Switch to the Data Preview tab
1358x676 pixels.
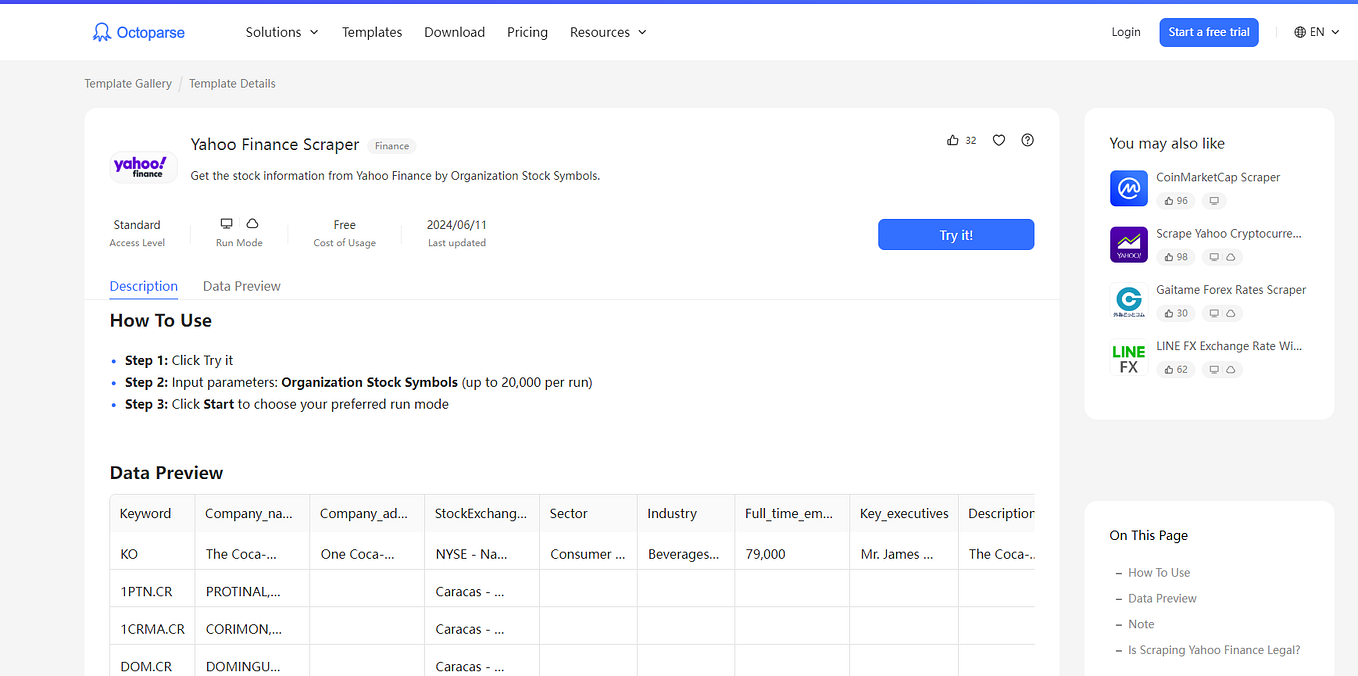tap(241, 286)
